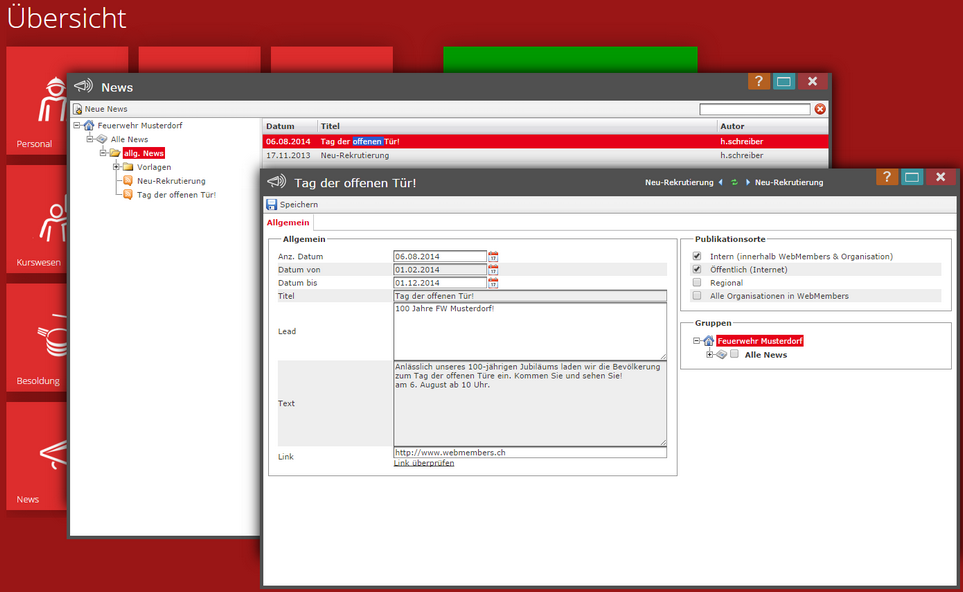The width and height of the screenshot is (963, 592).
Task: Go to previous news using left arrow
Action: point(721,183)
